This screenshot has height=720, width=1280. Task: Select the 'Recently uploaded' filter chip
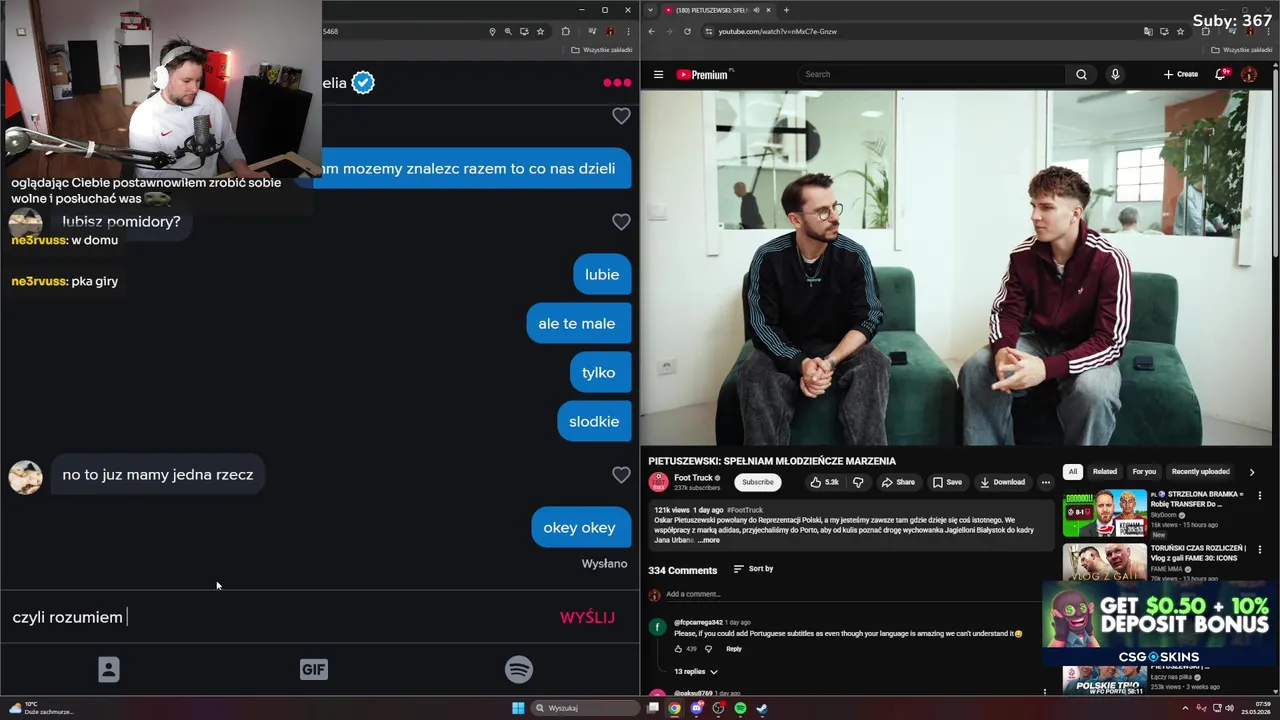tap(1201, 472)
